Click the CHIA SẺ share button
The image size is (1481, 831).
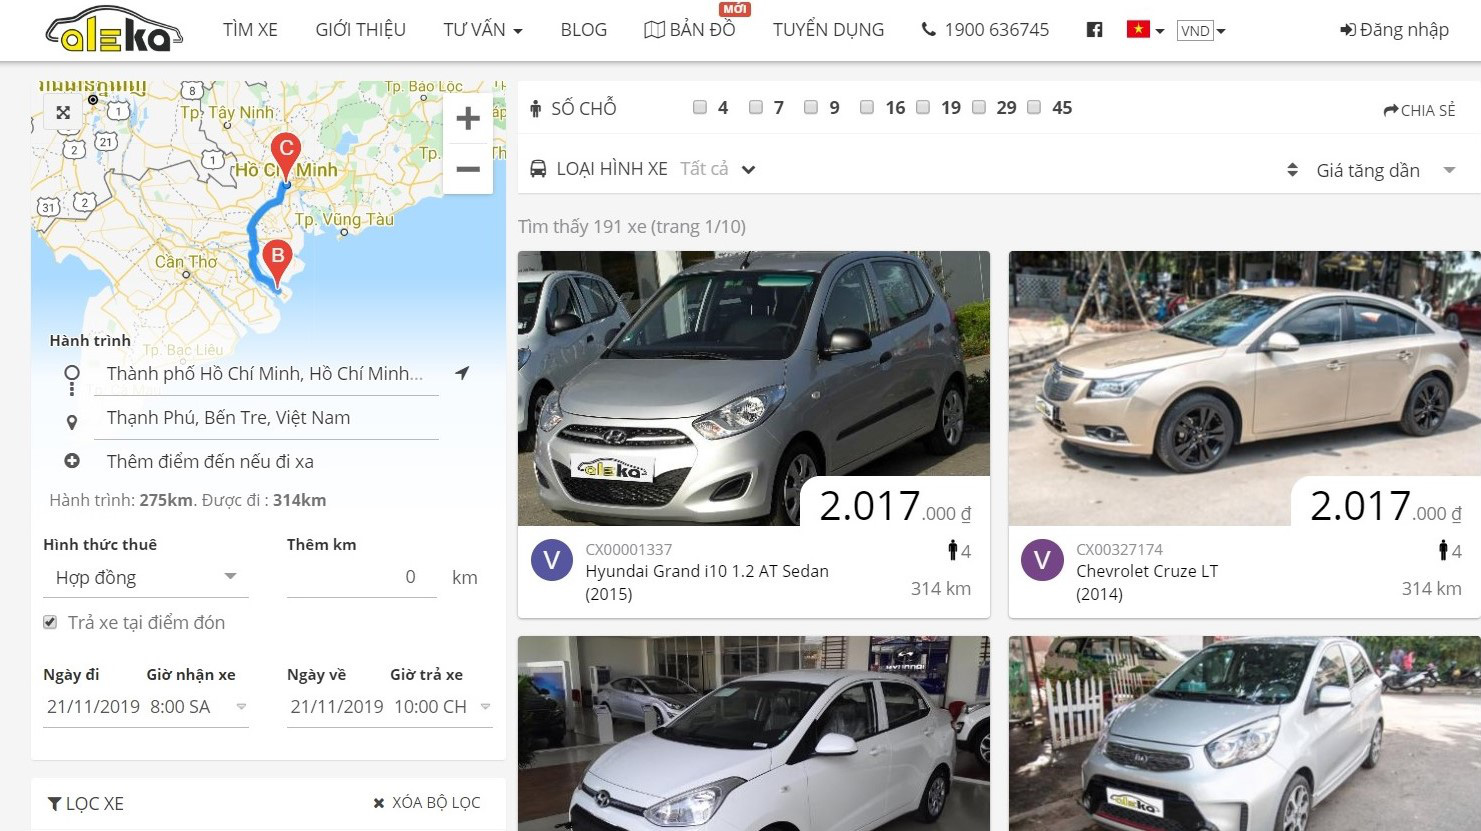coord(1419,110)
